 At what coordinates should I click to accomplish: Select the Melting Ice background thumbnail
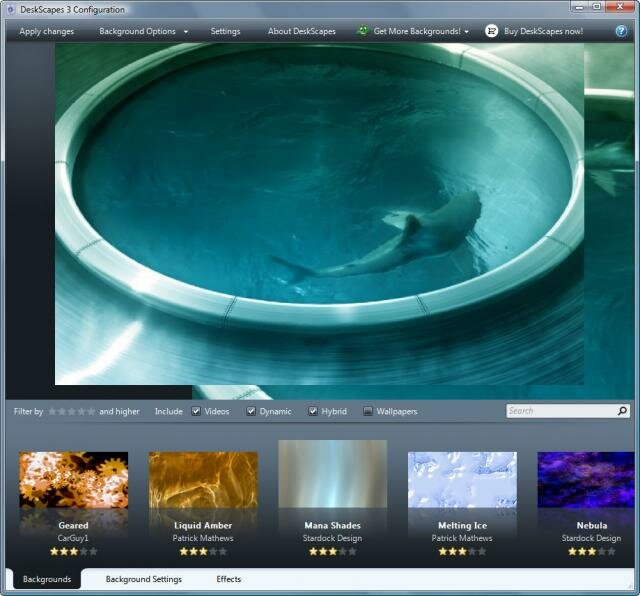pyautogui.click(x=462, y=480)
